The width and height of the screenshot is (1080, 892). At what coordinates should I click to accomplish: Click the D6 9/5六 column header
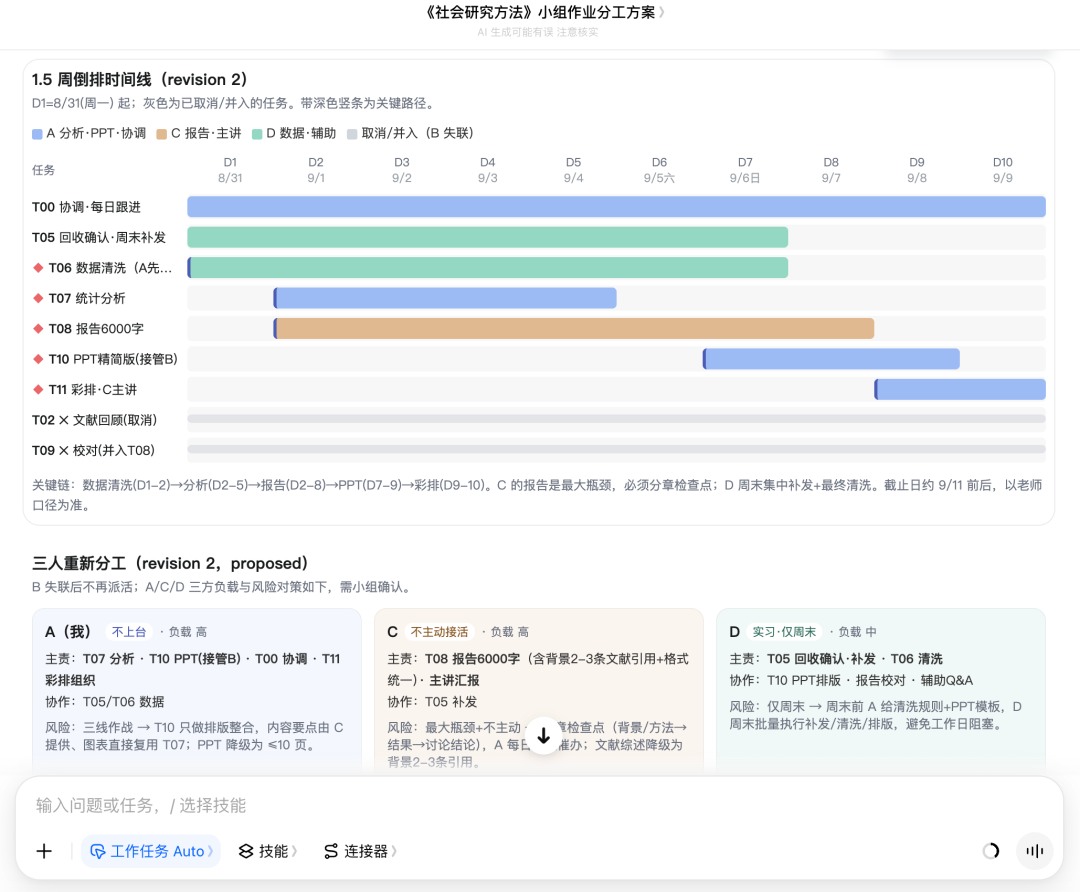coord(659,170)
